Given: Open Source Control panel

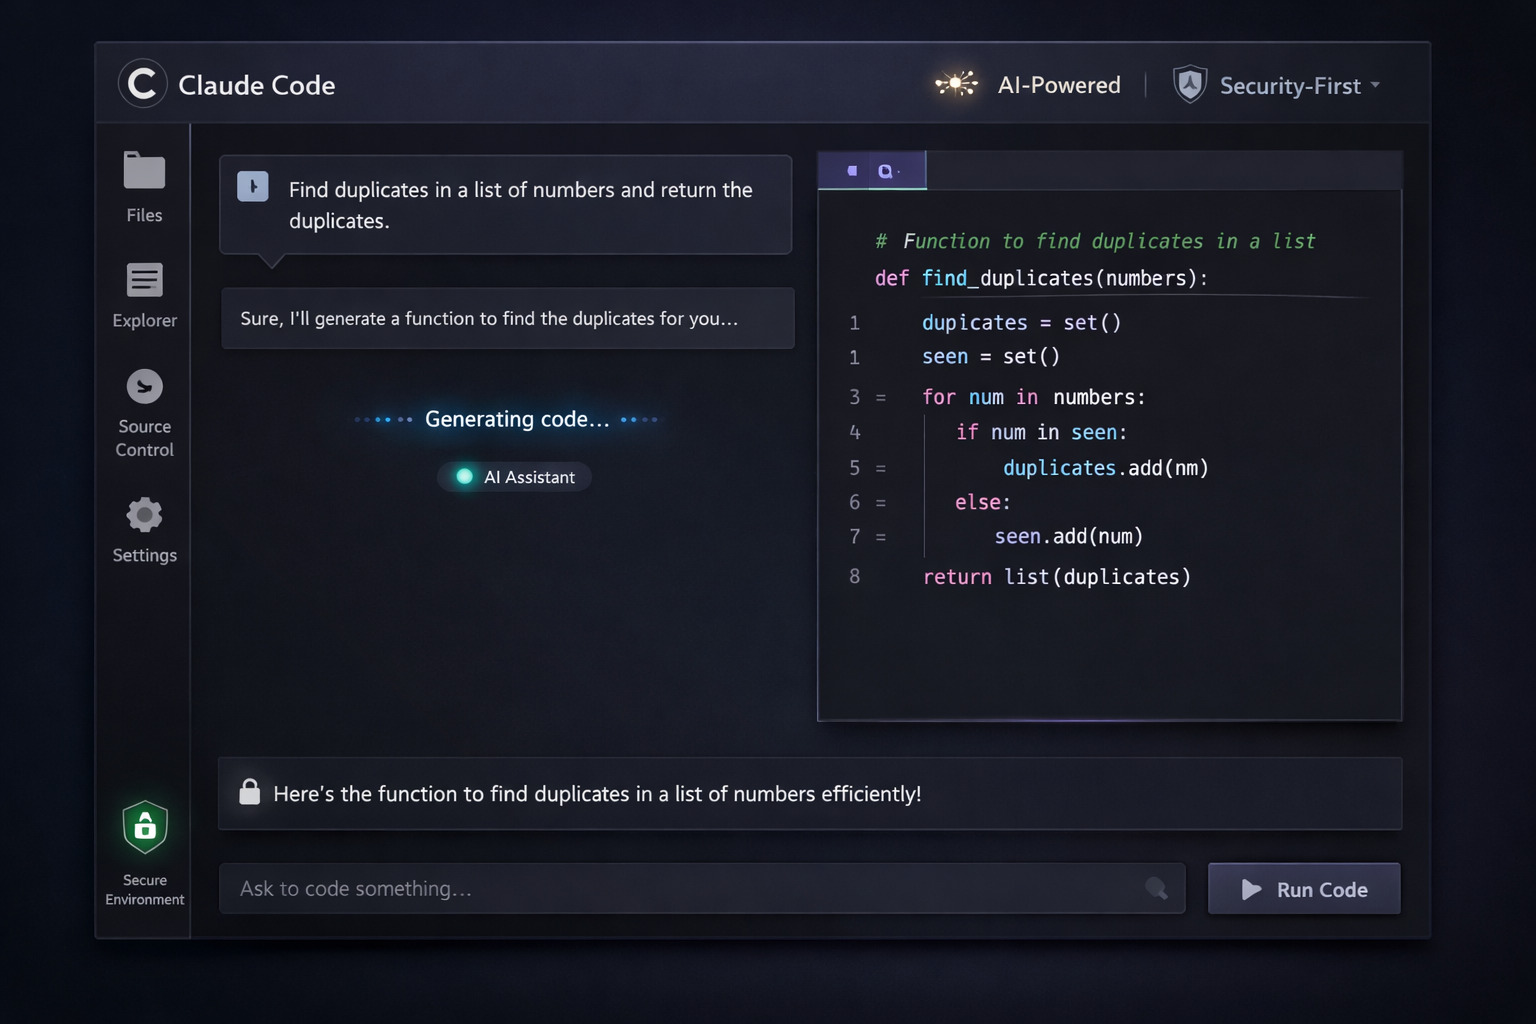Looking at the screenshot, I should (144, 413).
